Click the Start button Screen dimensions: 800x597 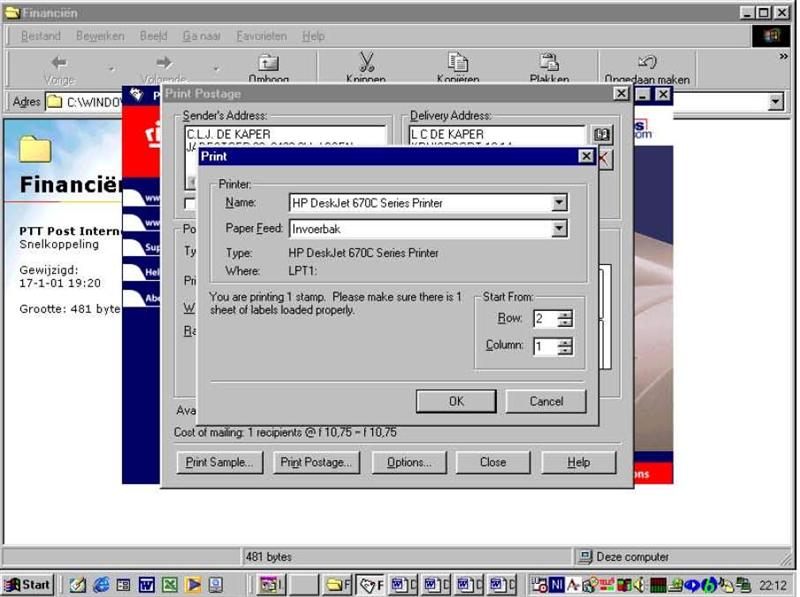pyautogui.click(x=28, y=585)
